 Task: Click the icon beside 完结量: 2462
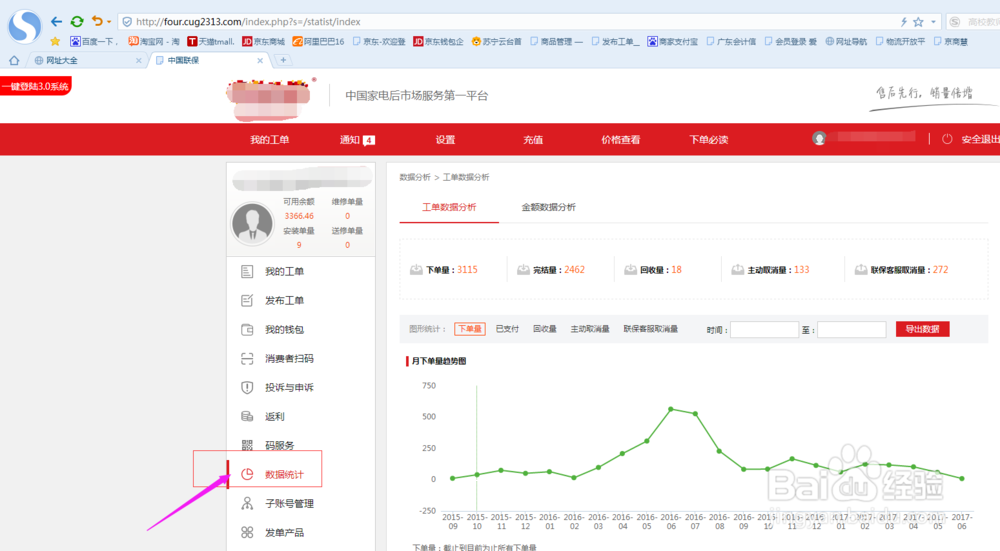pos(523,270)
